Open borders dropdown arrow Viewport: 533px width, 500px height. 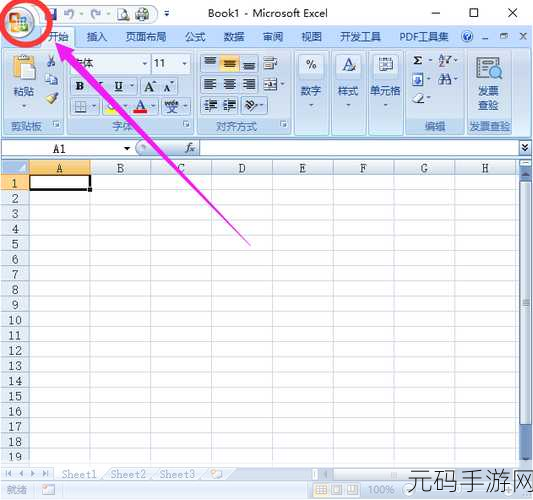click(94, 107)
